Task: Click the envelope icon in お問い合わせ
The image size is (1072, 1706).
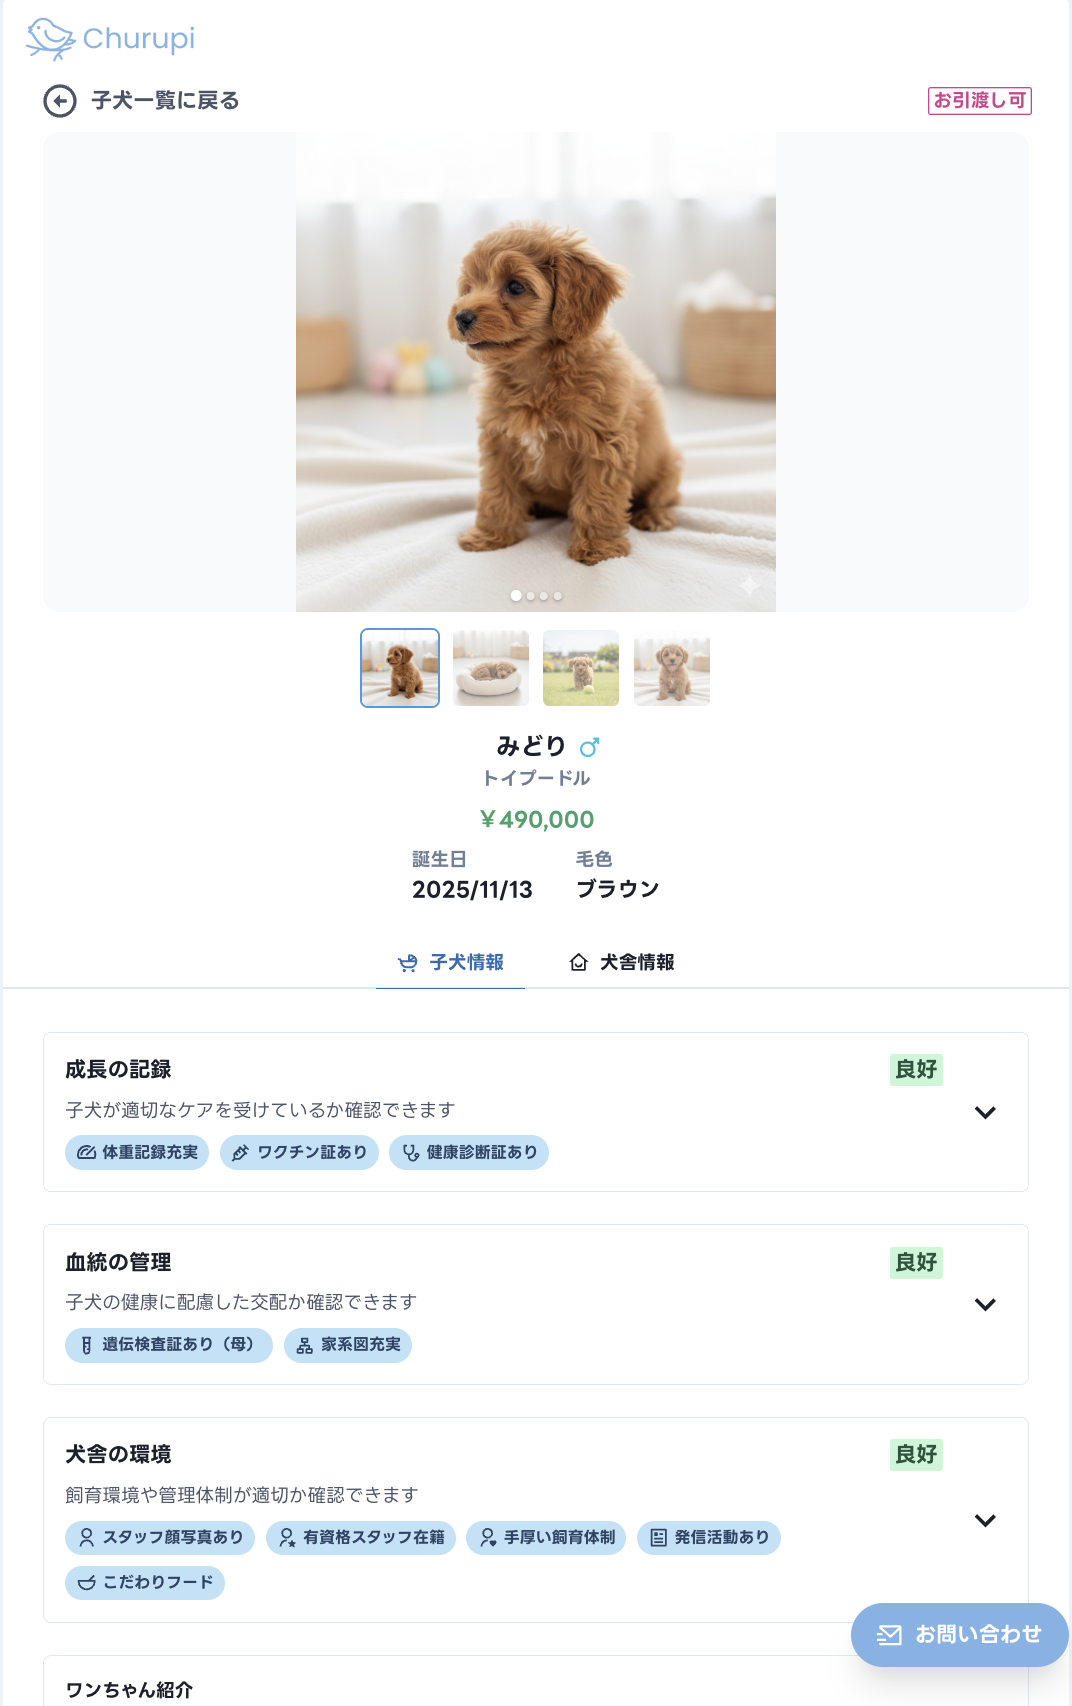Action: [x=888, y=1634]
